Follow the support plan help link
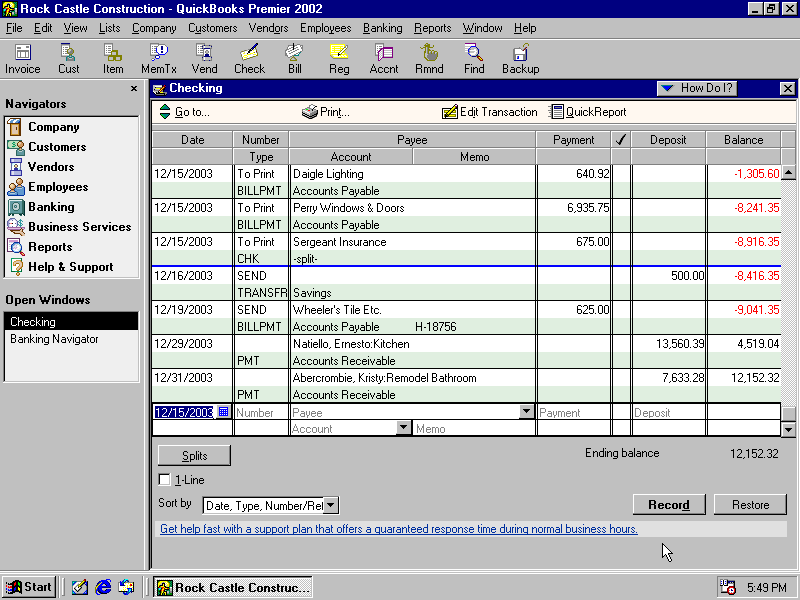Screen dimensions: 800x600 [x=399, y=529]
